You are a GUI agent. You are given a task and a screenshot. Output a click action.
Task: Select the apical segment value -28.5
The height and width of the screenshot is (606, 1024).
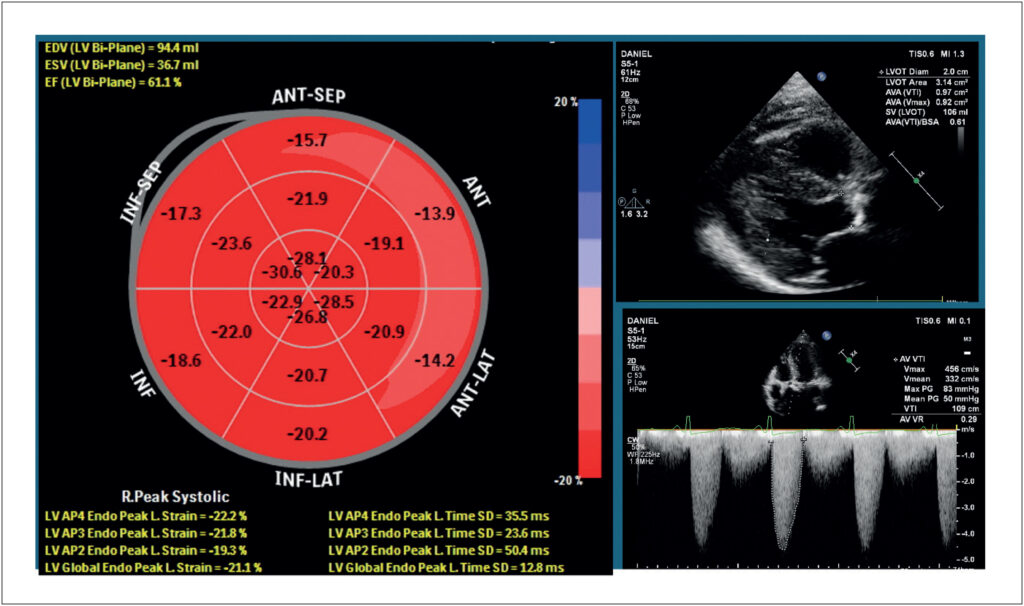pos(334,302)
